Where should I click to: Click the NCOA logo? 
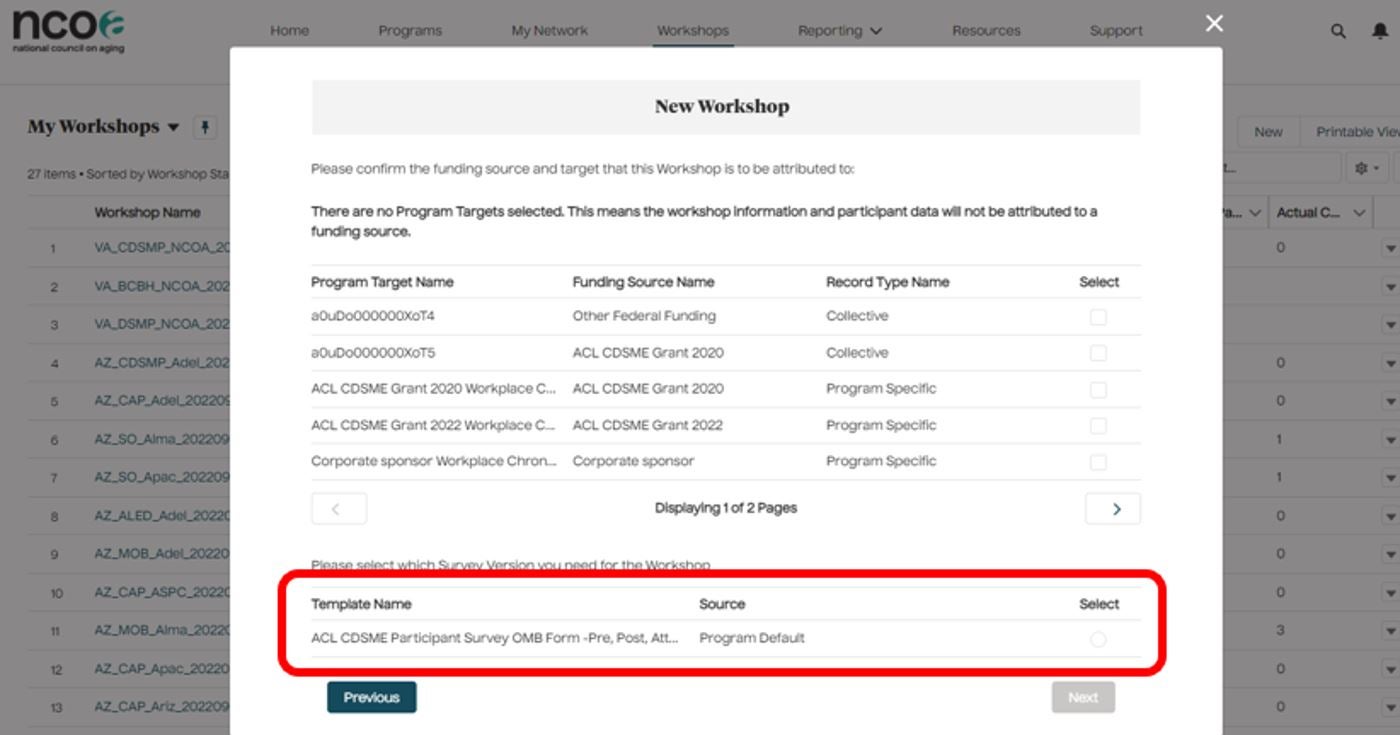pos(69,30)
